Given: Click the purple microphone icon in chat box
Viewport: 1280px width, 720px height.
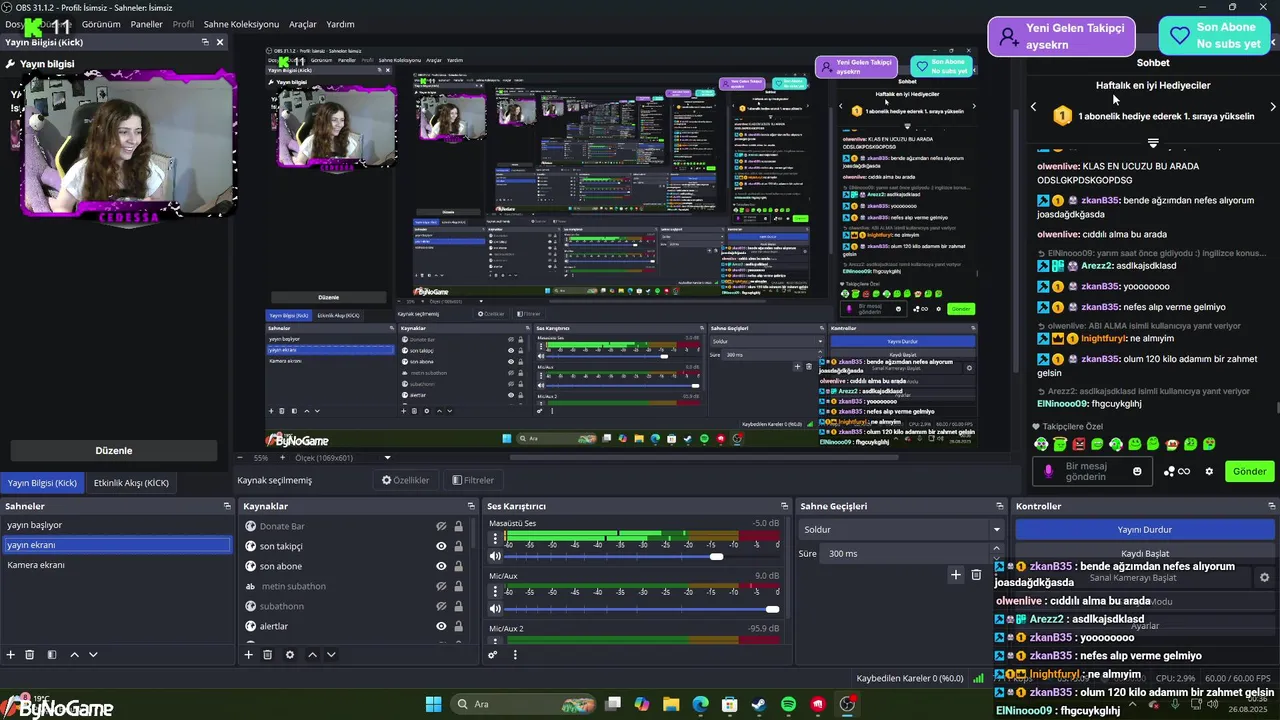Looking at the screenshot, I should (1049, 471).
